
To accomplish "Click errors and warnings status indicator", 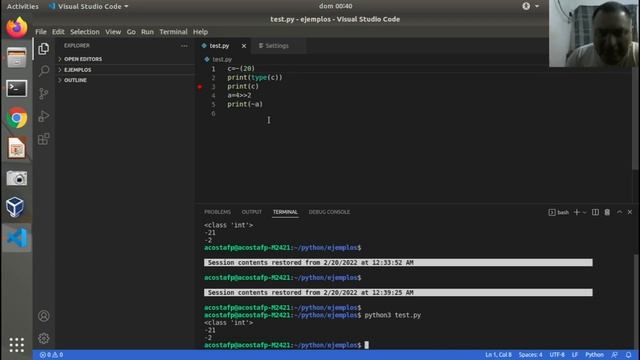I will point(51,355).
